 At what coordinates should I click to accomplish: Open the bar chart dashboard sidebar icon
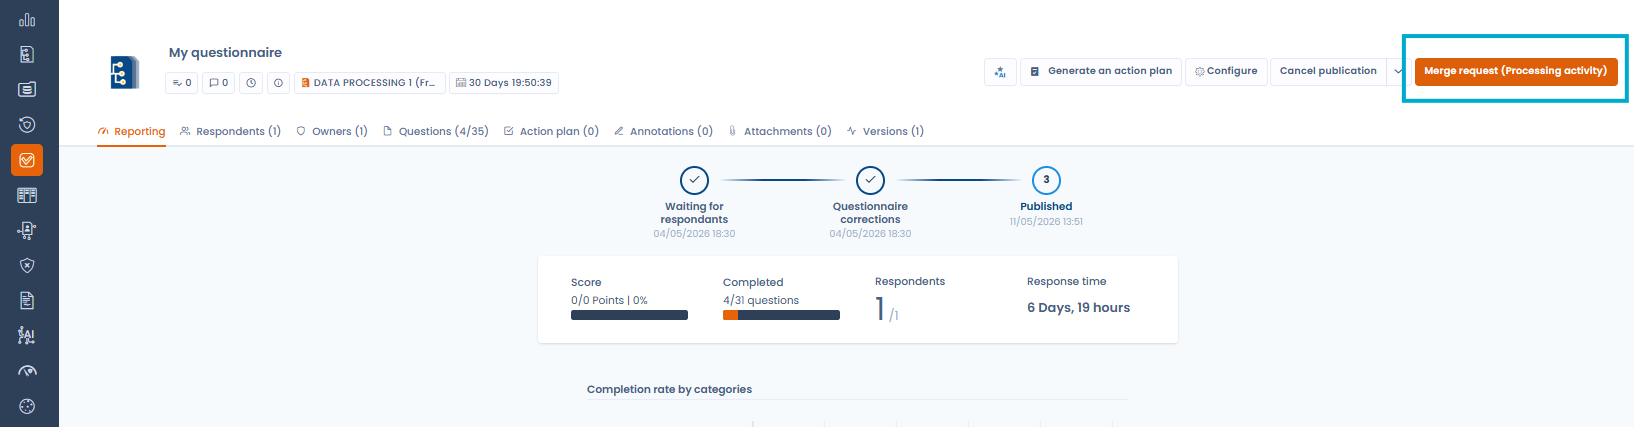(x=27, y=19)
